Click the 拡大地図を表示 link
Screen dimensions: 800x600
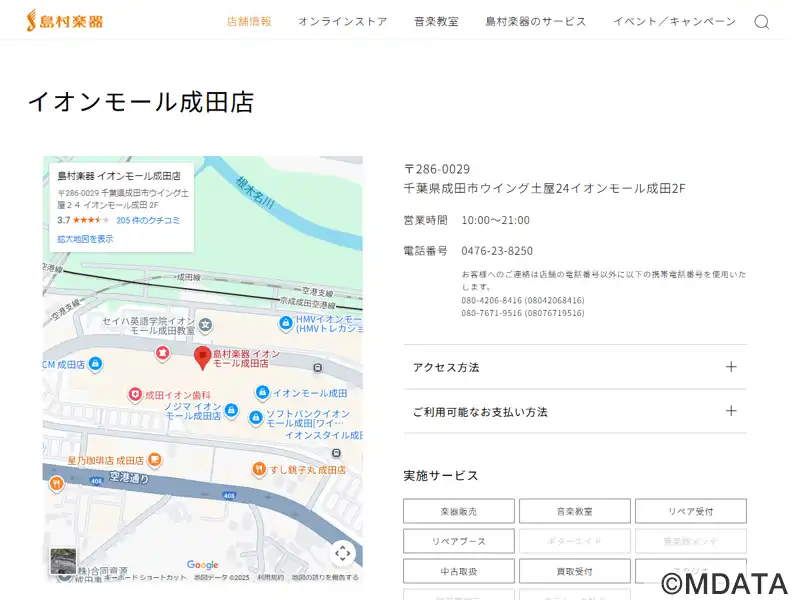[85, 239]
